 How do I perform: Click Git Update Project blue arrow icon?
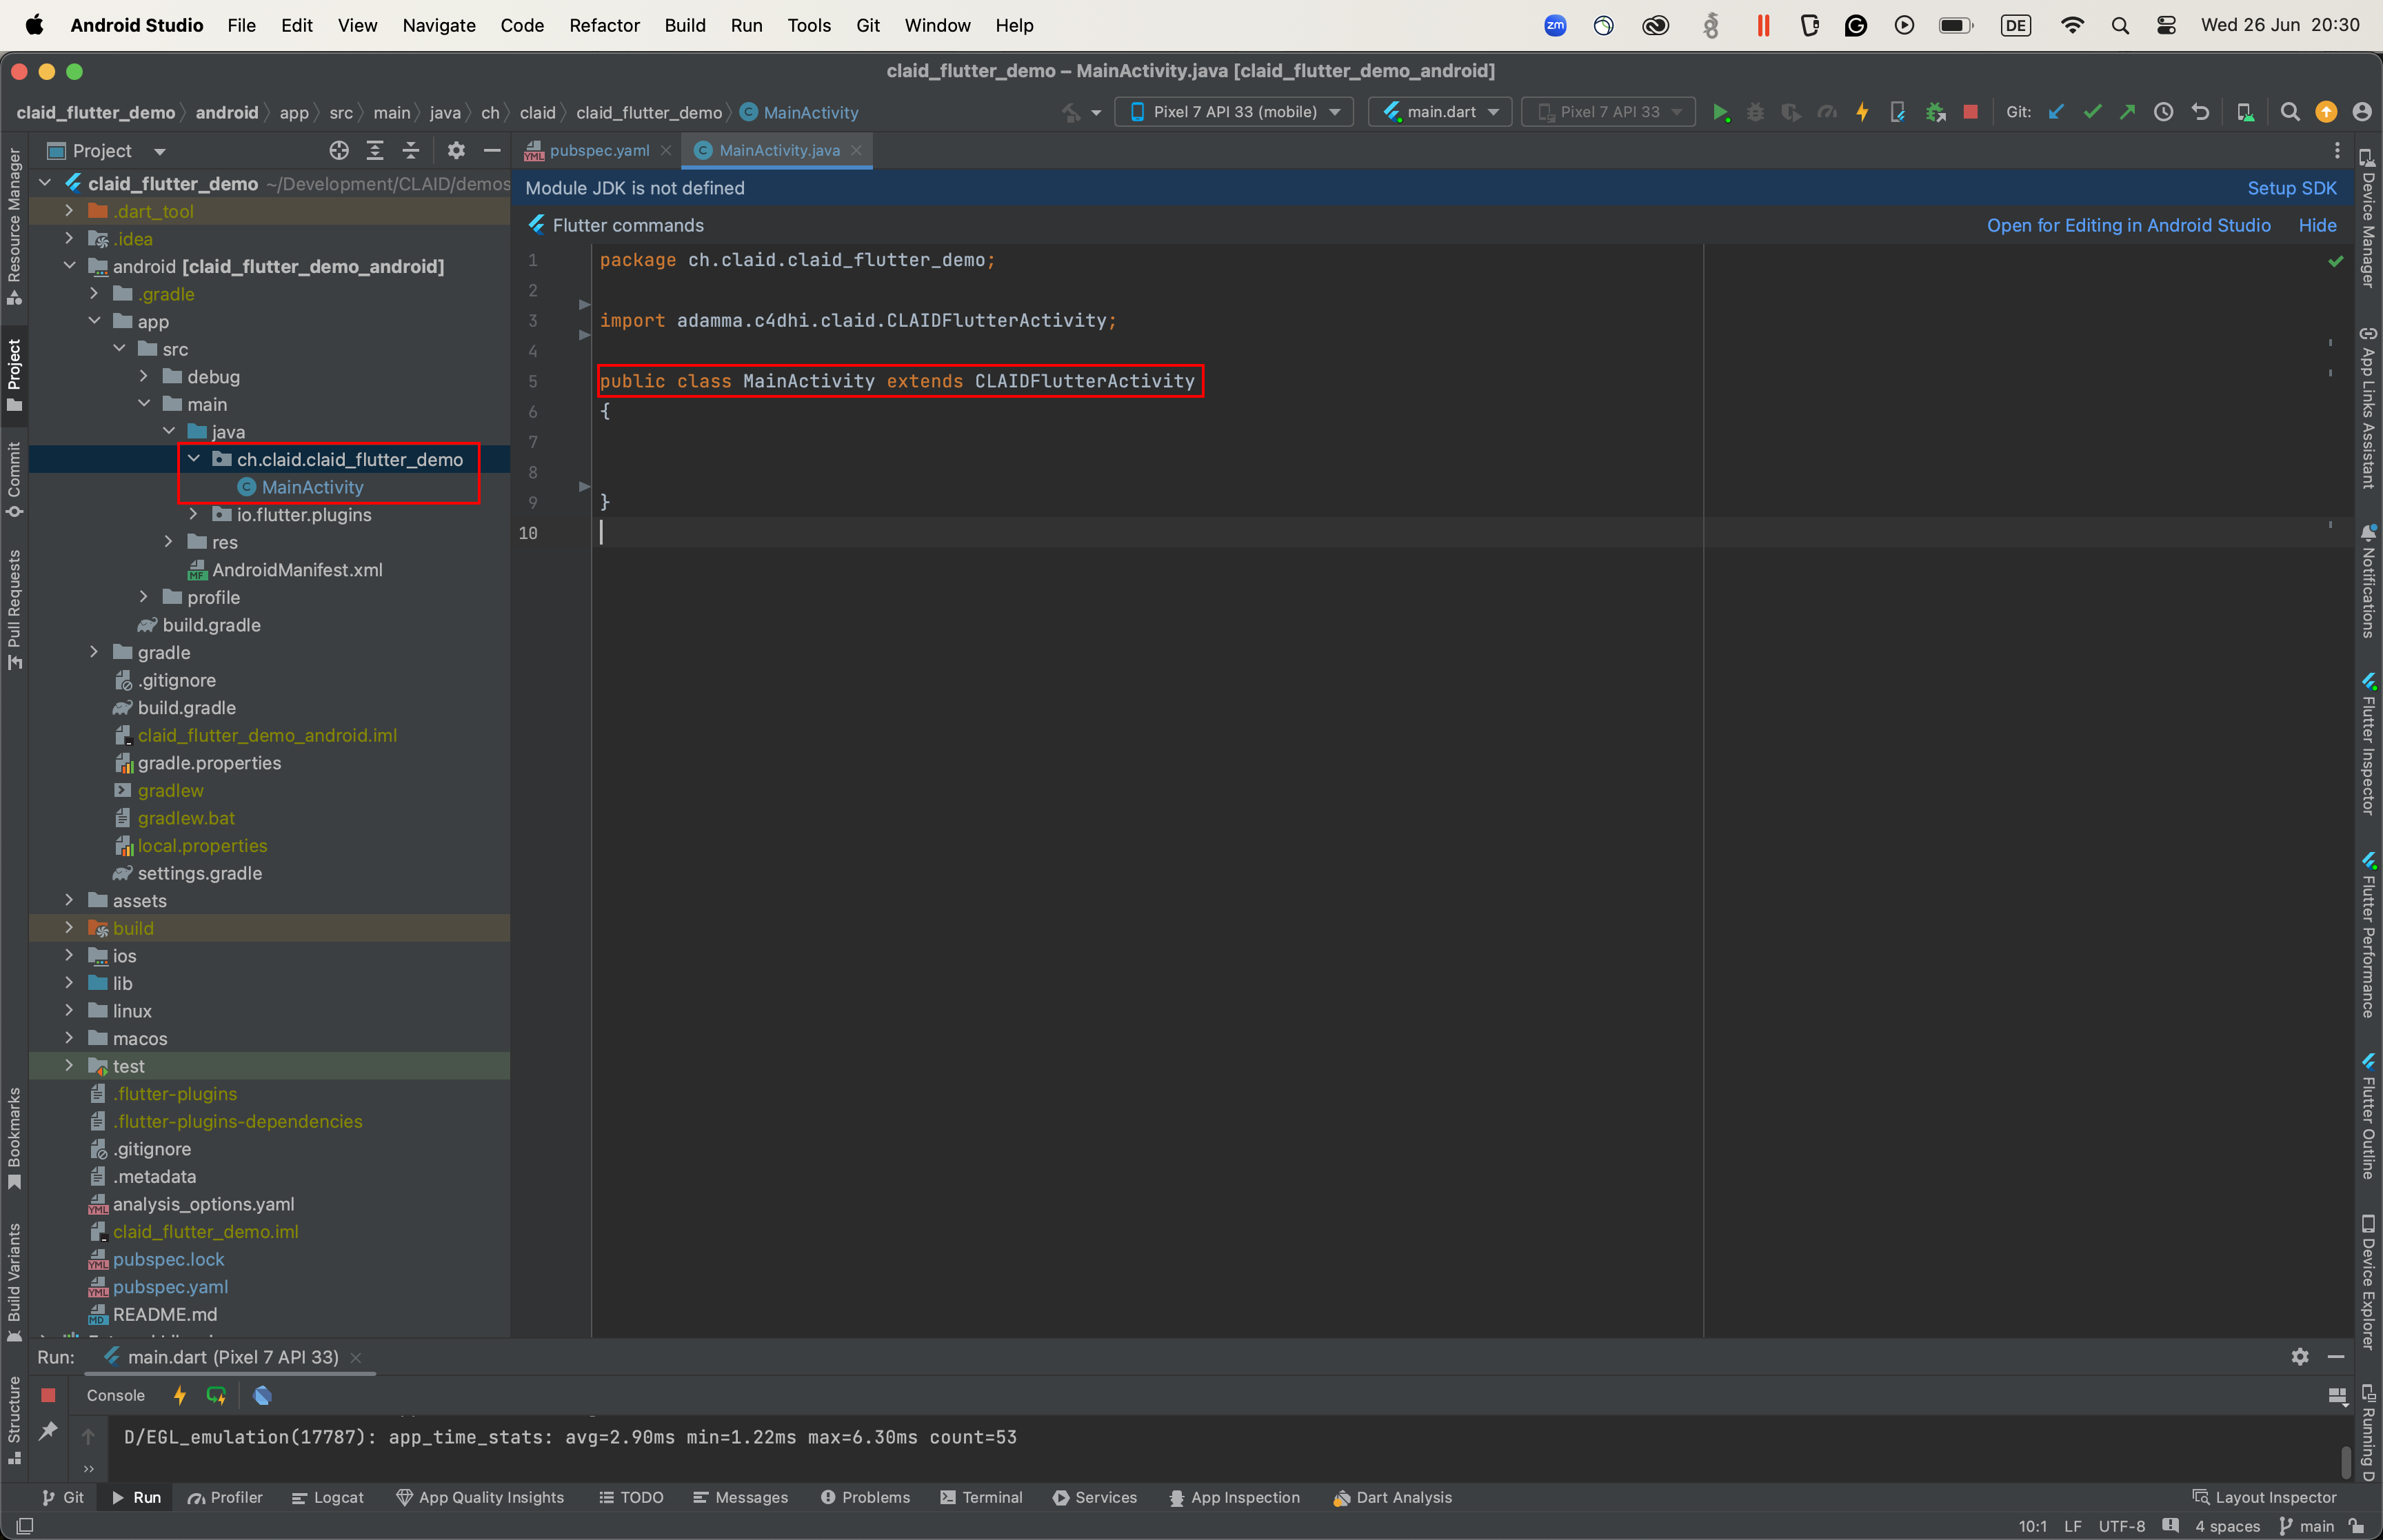[x=2056, y=112]
